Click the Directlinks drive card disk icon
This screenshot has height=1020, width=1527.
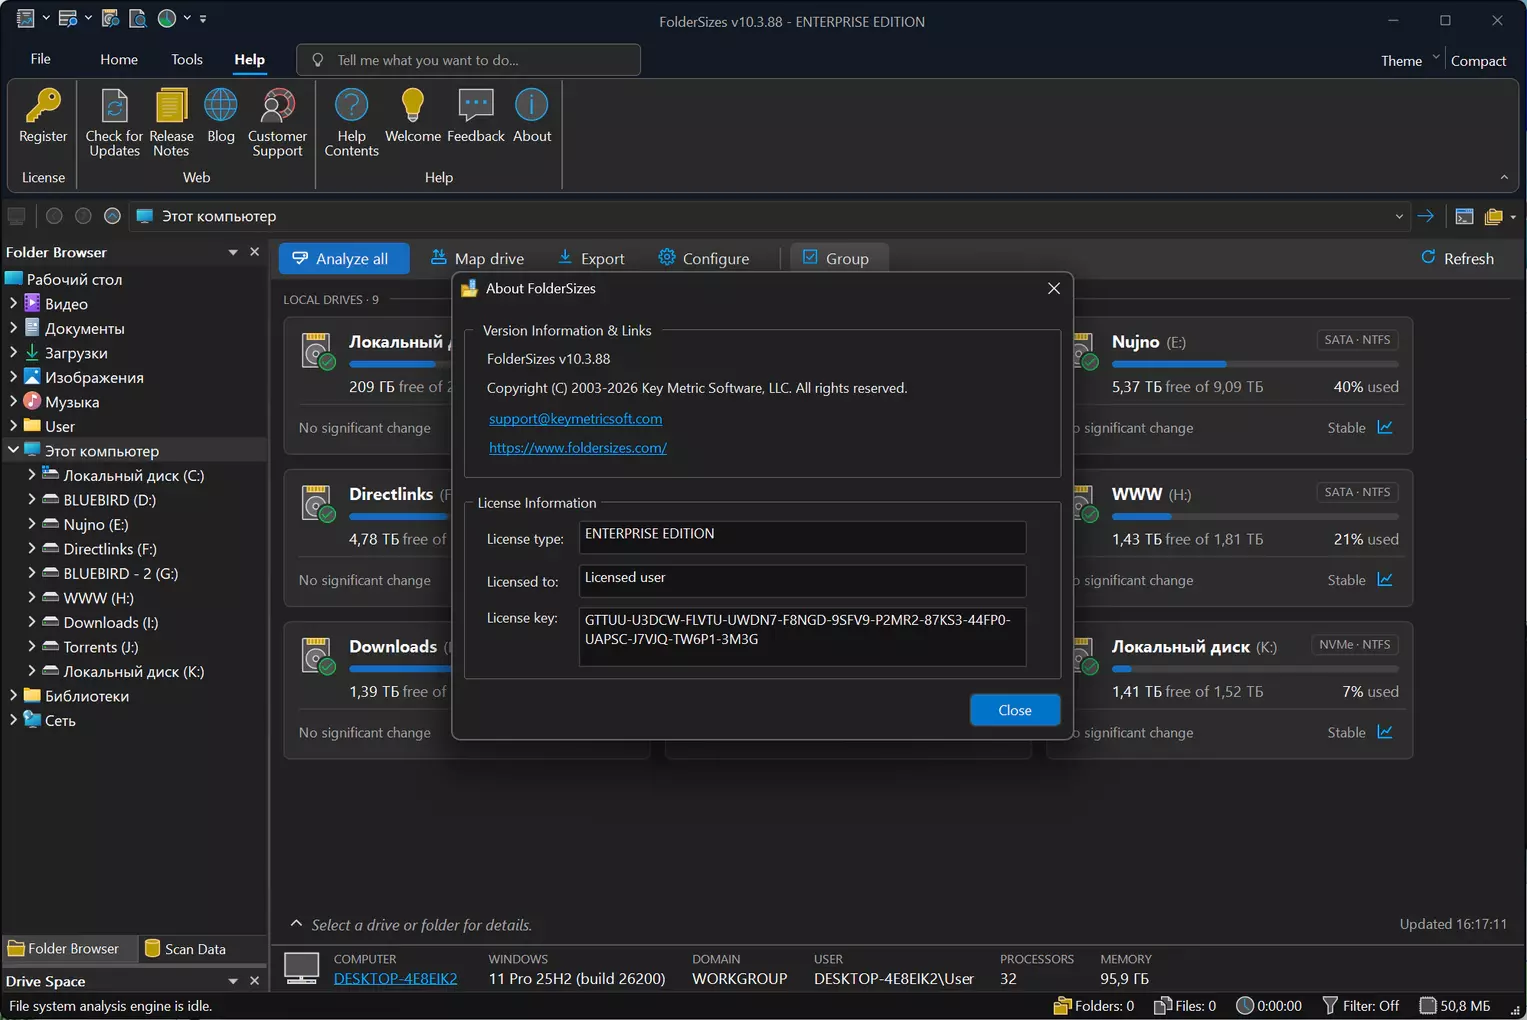coord(318,503)
